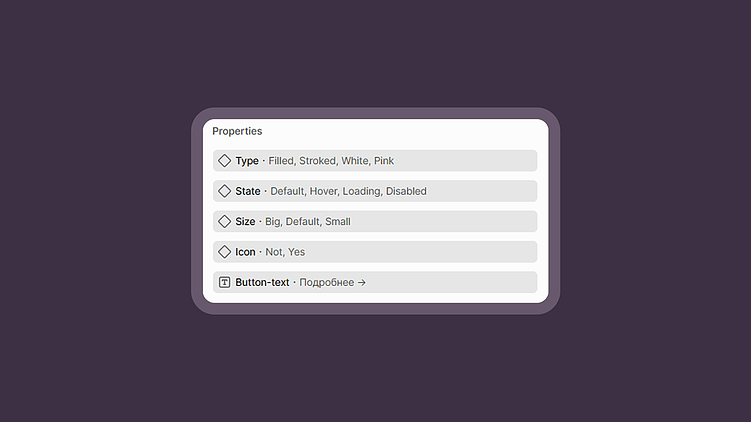The height and width of the screenshot is (422, 751).
Task: Click the diamond variant icon beside Type
Action: point(224,160)
